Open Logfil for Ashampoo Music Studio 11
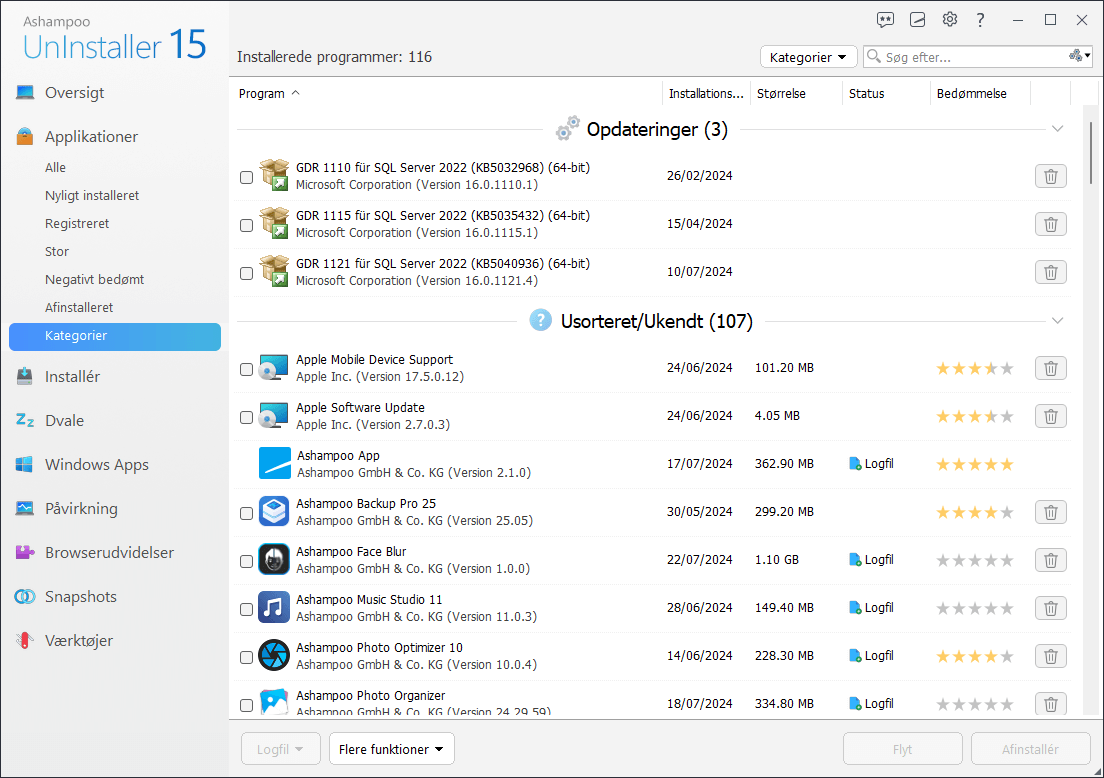This screenshot has height=778, width=1104. coord(872,608)
